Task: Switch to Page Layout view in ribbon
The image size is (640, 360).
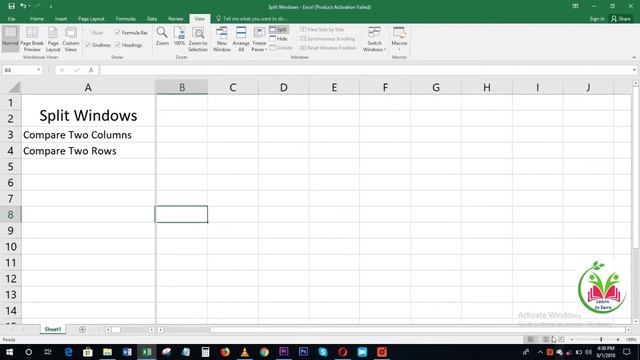Action: 53,39
